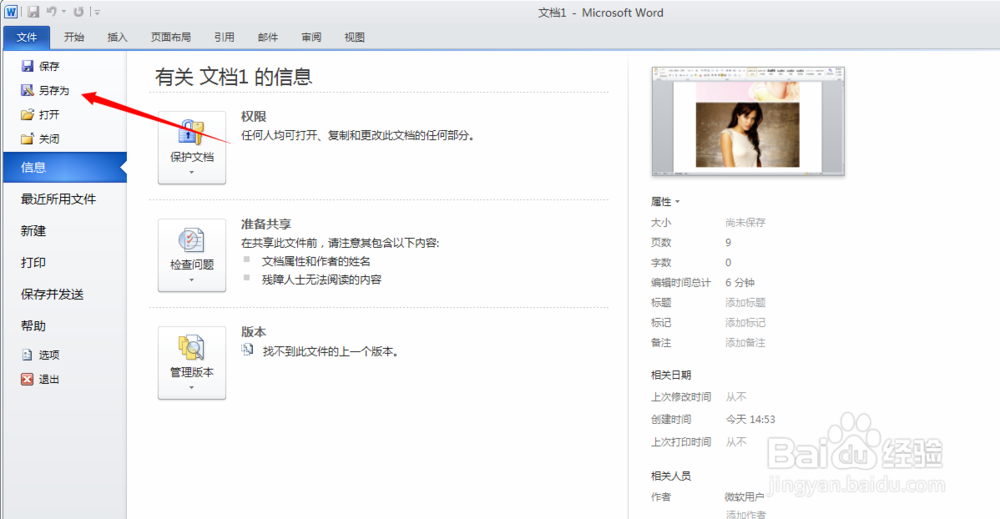
Task: Click the 文档属性和作者的姓名 text
Action: click(316, 261)
